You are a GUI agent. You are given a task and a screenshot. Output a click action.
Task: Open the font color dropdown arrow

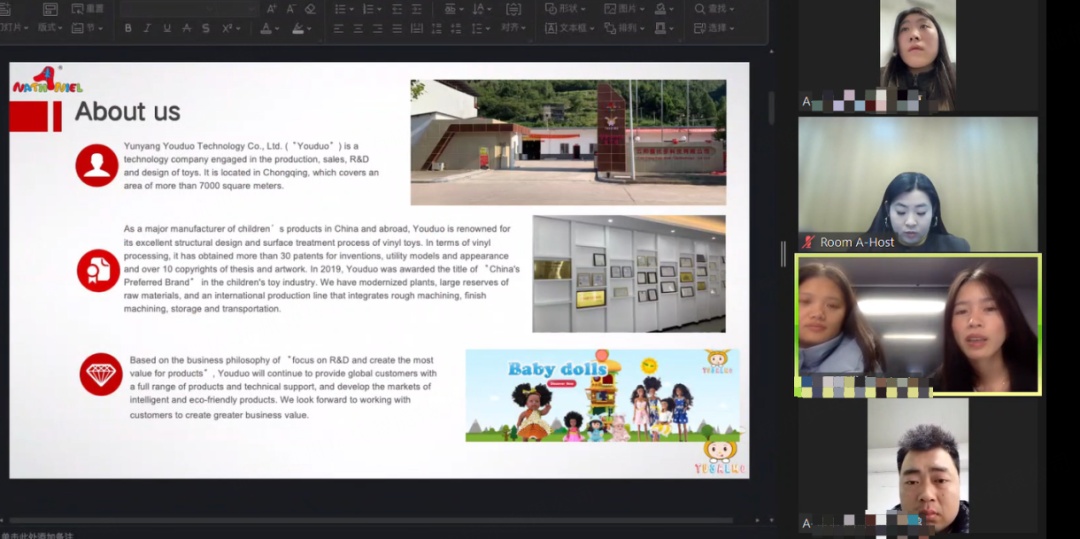click(x=277, y=29)
